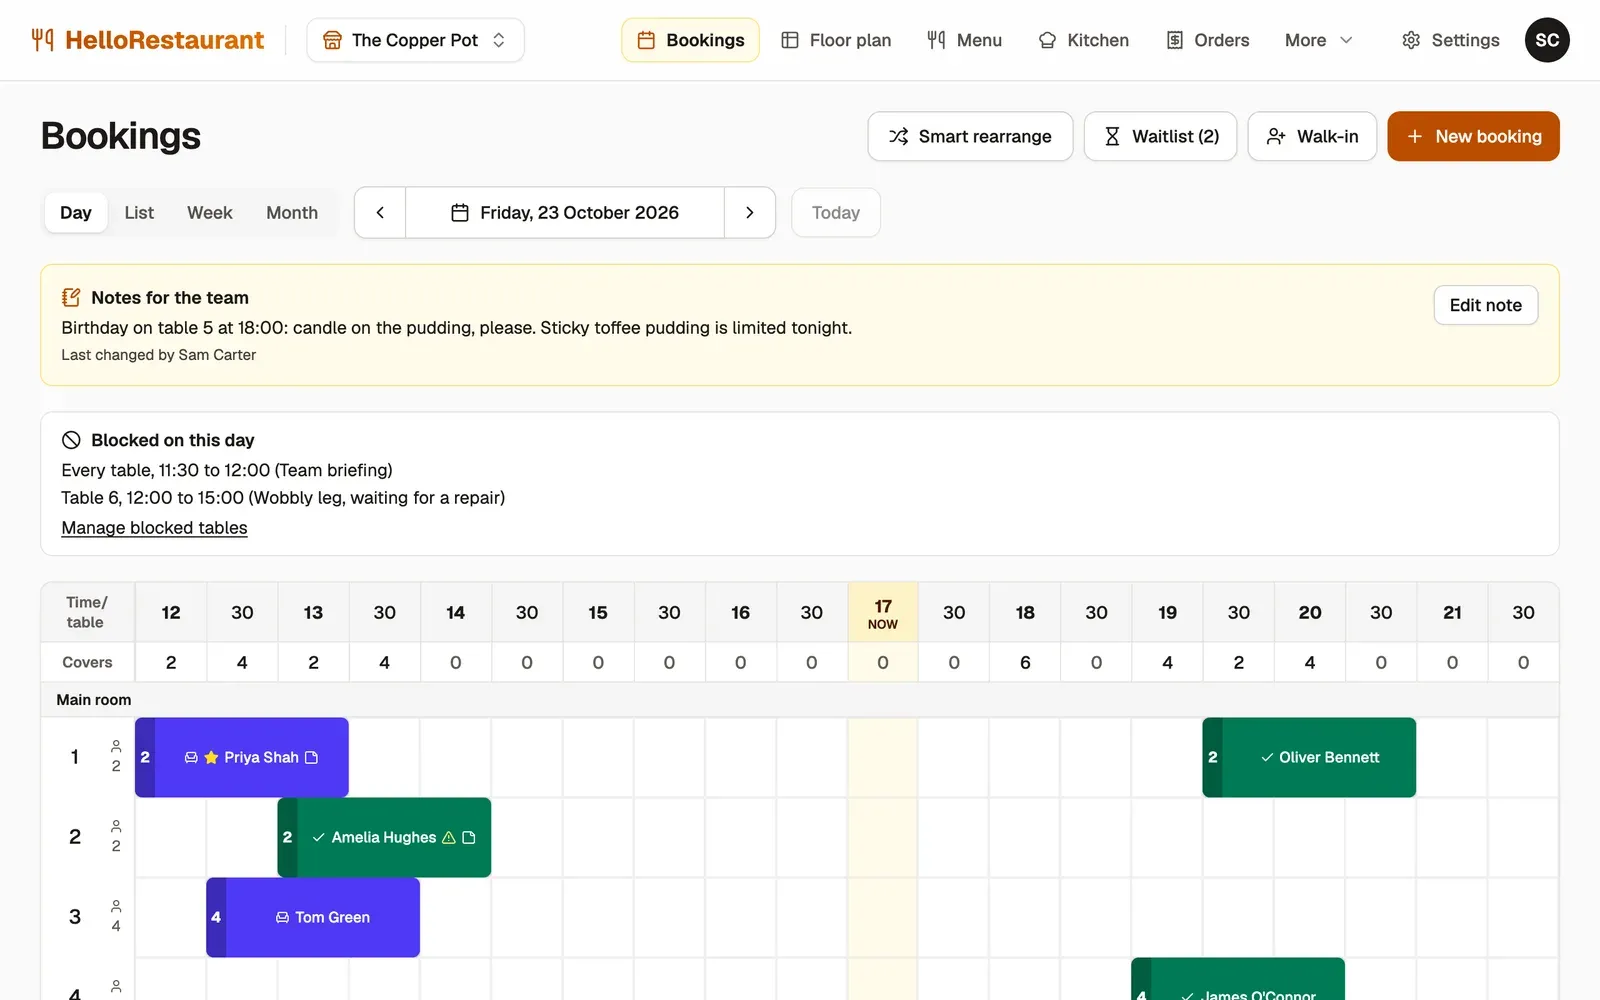The height and width of the screenshot is (1000, 1600).
Task: Select the Day view
Action: [x=76, y=213]
